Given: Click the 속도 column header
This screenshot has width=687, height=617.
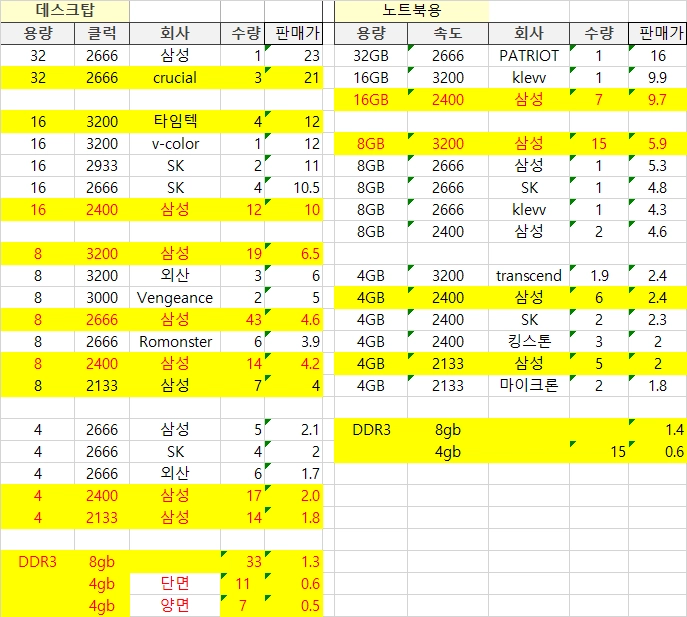Looking at the screenshot, I should [x=448, y=33].
